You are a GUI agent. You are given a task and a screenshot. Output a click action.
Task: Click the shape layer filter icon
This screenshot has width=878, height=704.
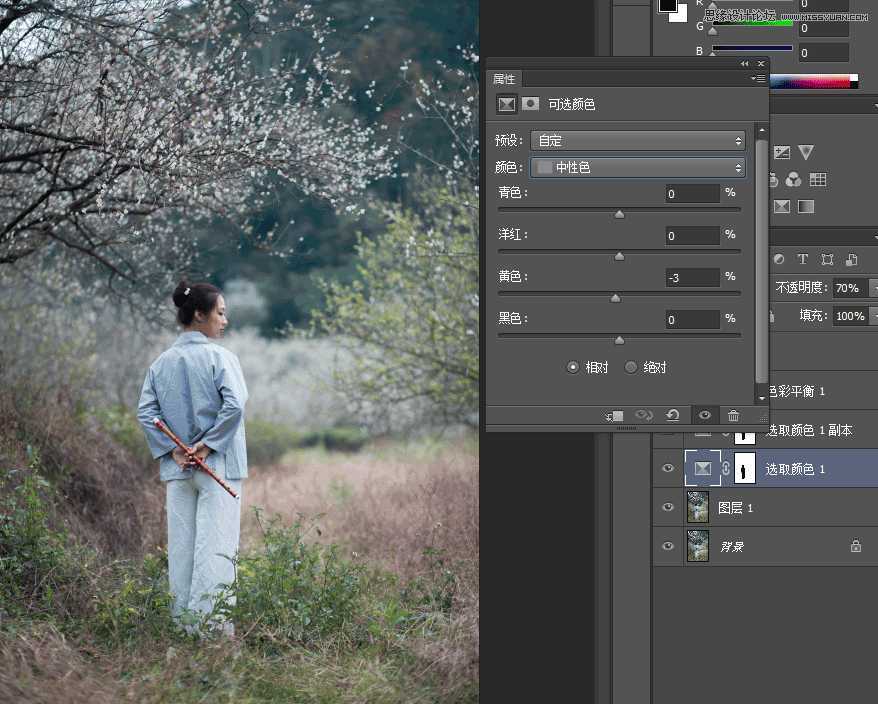point(827,259)
